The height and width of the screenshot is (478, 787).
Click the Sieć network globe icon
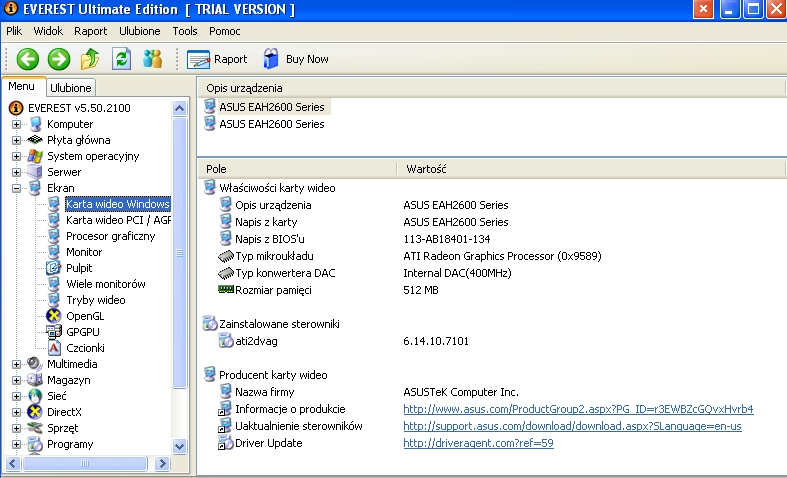pos(35,396)
